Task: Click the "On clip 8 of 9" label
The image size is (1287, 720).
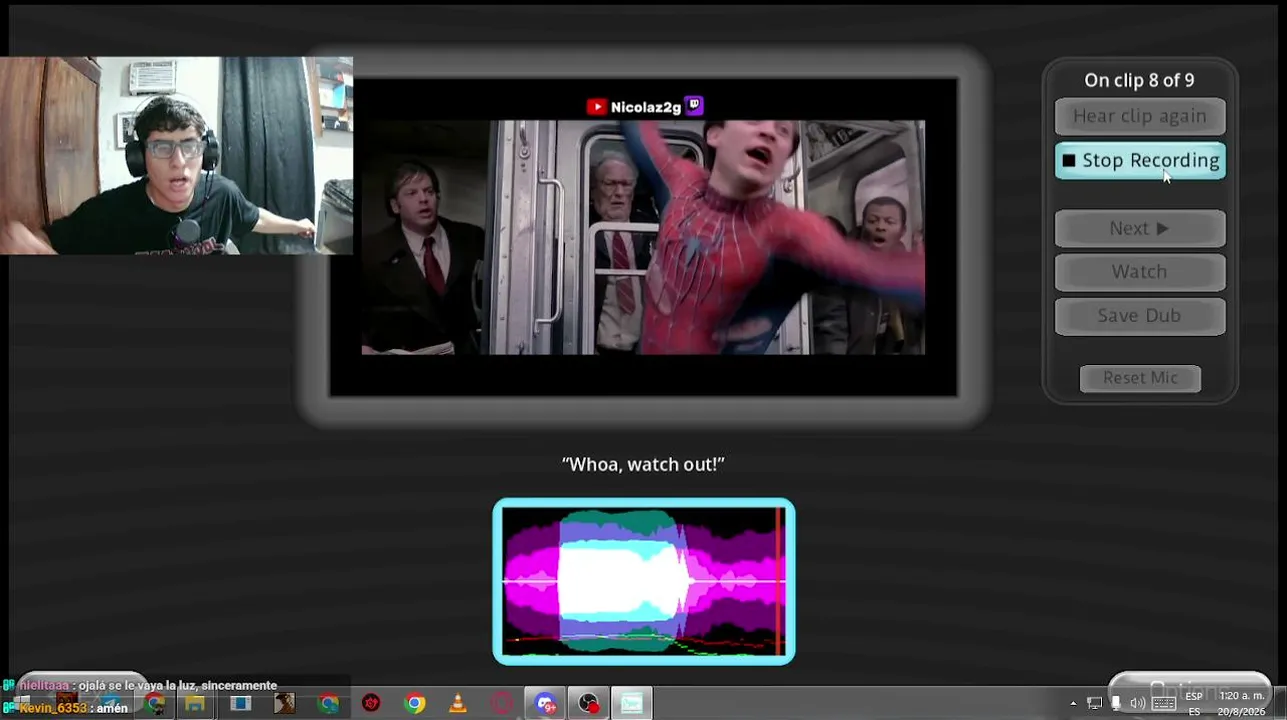Action: coord(1139,80)
